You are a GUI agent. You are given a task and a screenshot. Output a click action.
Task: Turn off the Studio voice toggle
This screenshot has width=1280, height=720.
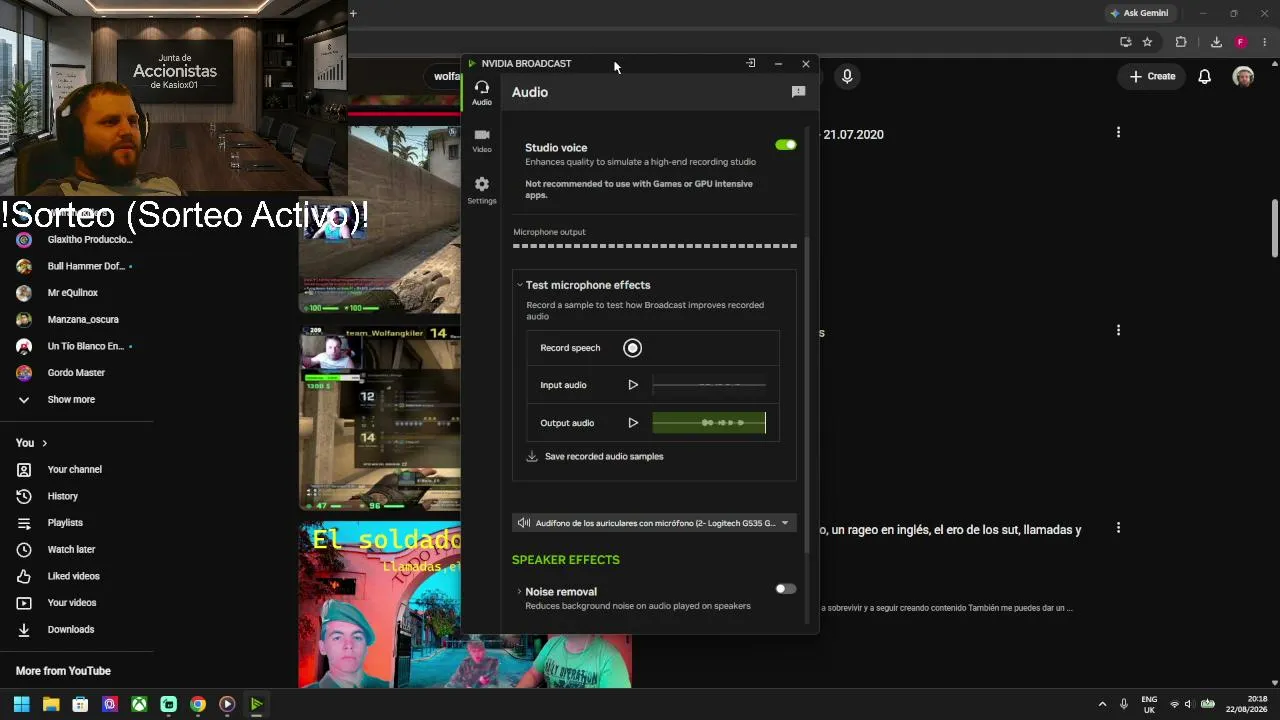pos(786,145)
